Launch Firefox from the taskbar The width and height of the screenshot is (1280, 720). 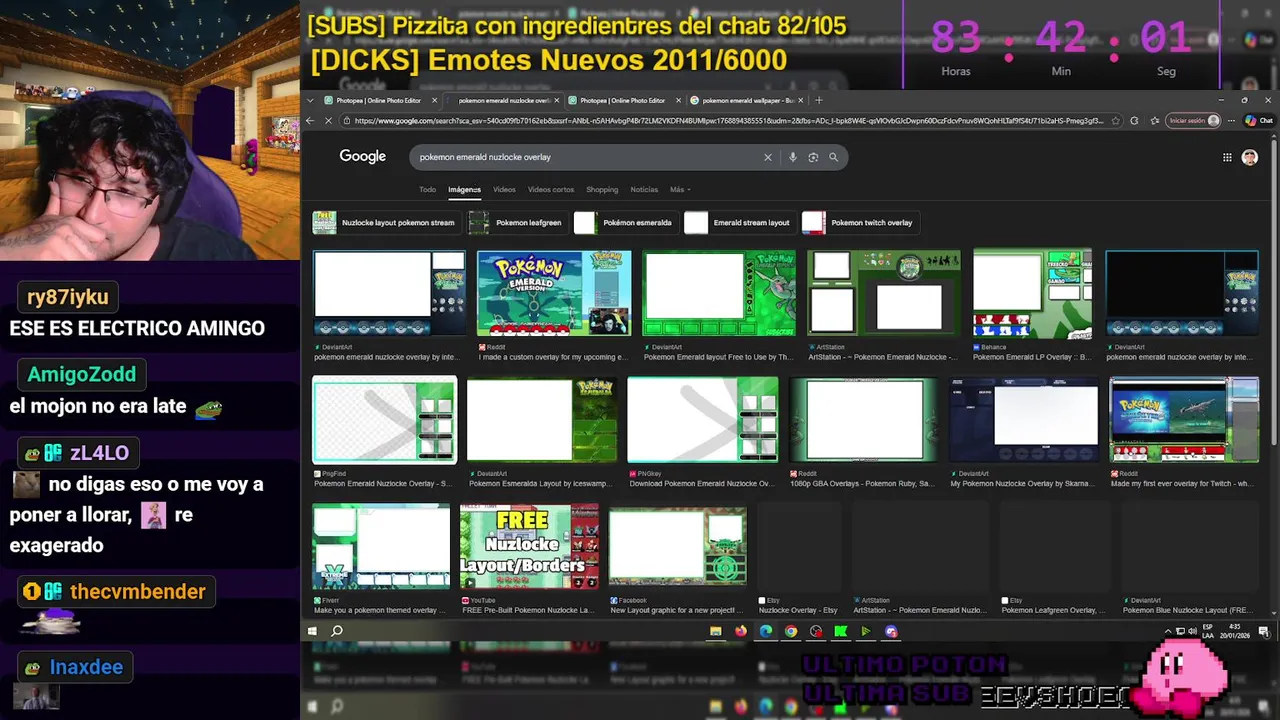[740, 631]
